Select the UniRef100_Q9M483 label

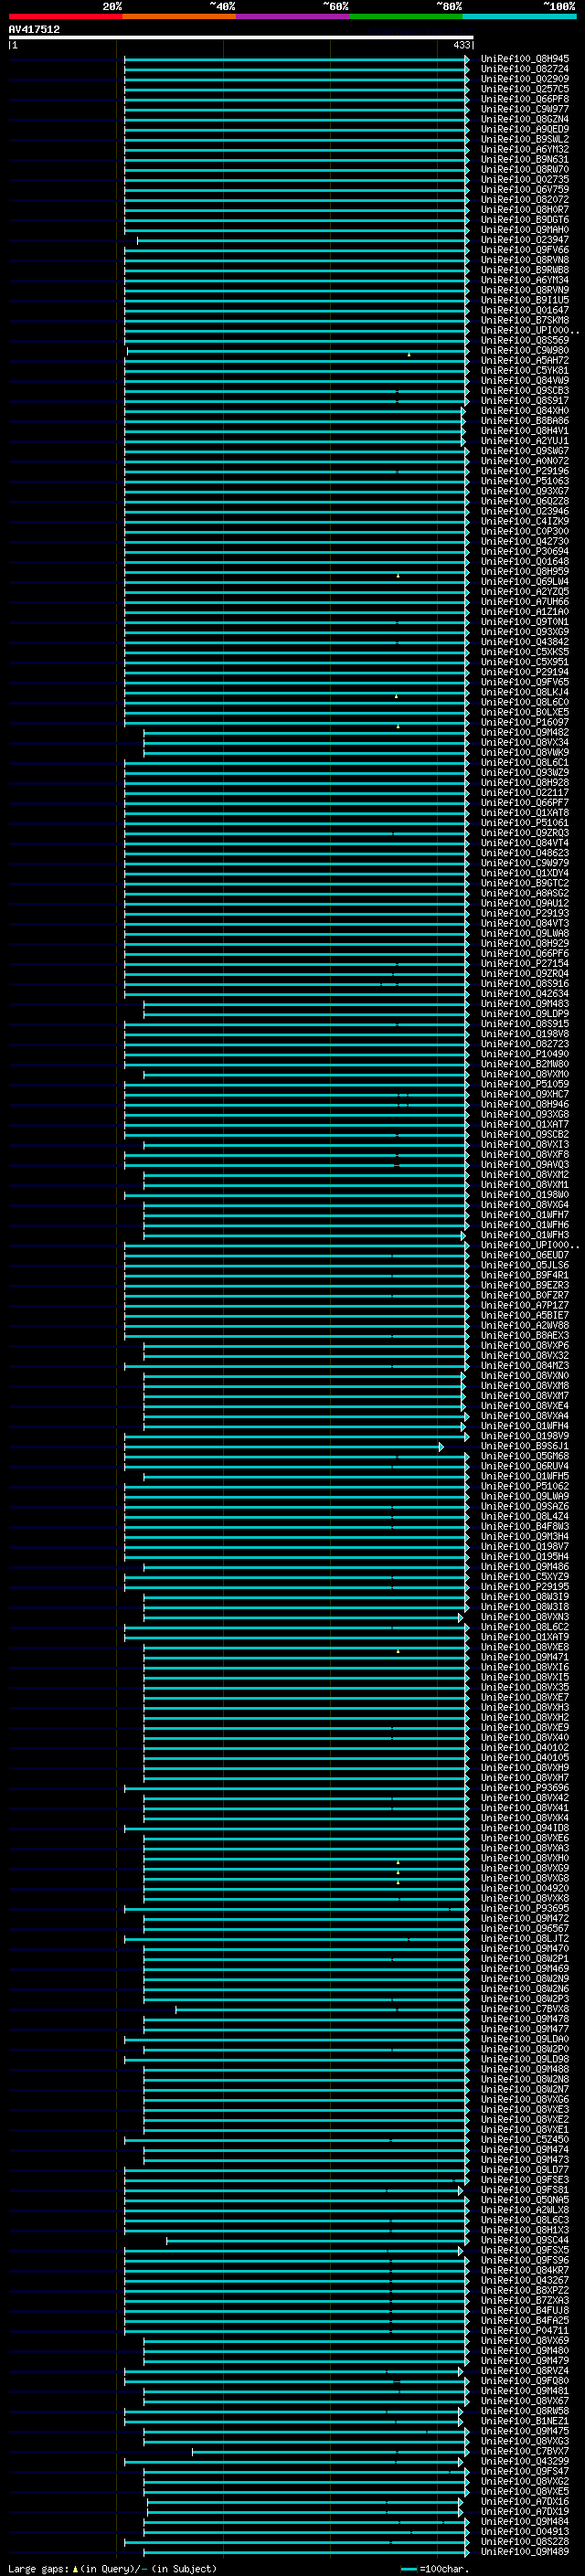pyautogui.click(x=525, y=1004)
